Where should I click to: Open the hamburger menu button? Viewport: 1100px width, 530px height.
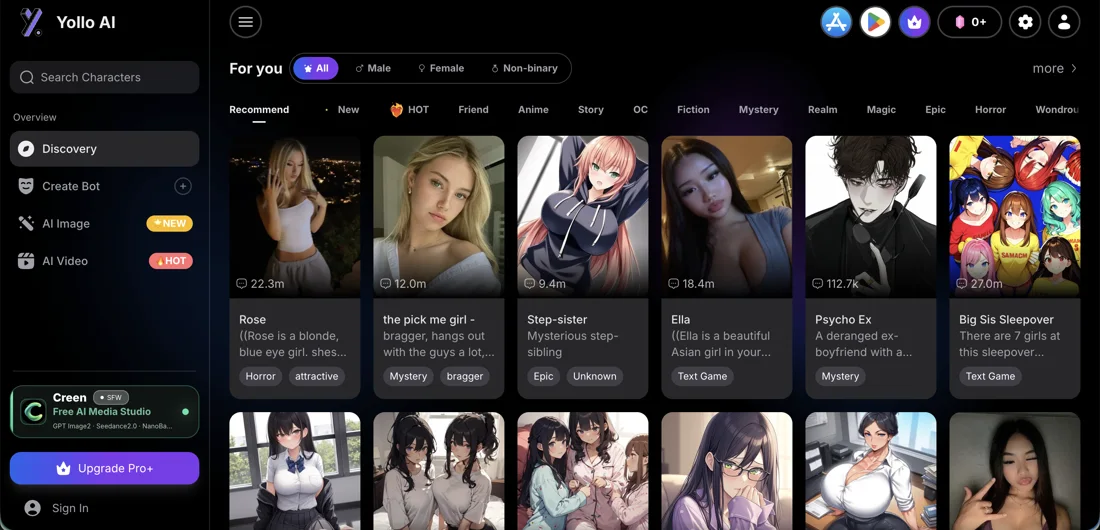point(246,22)
